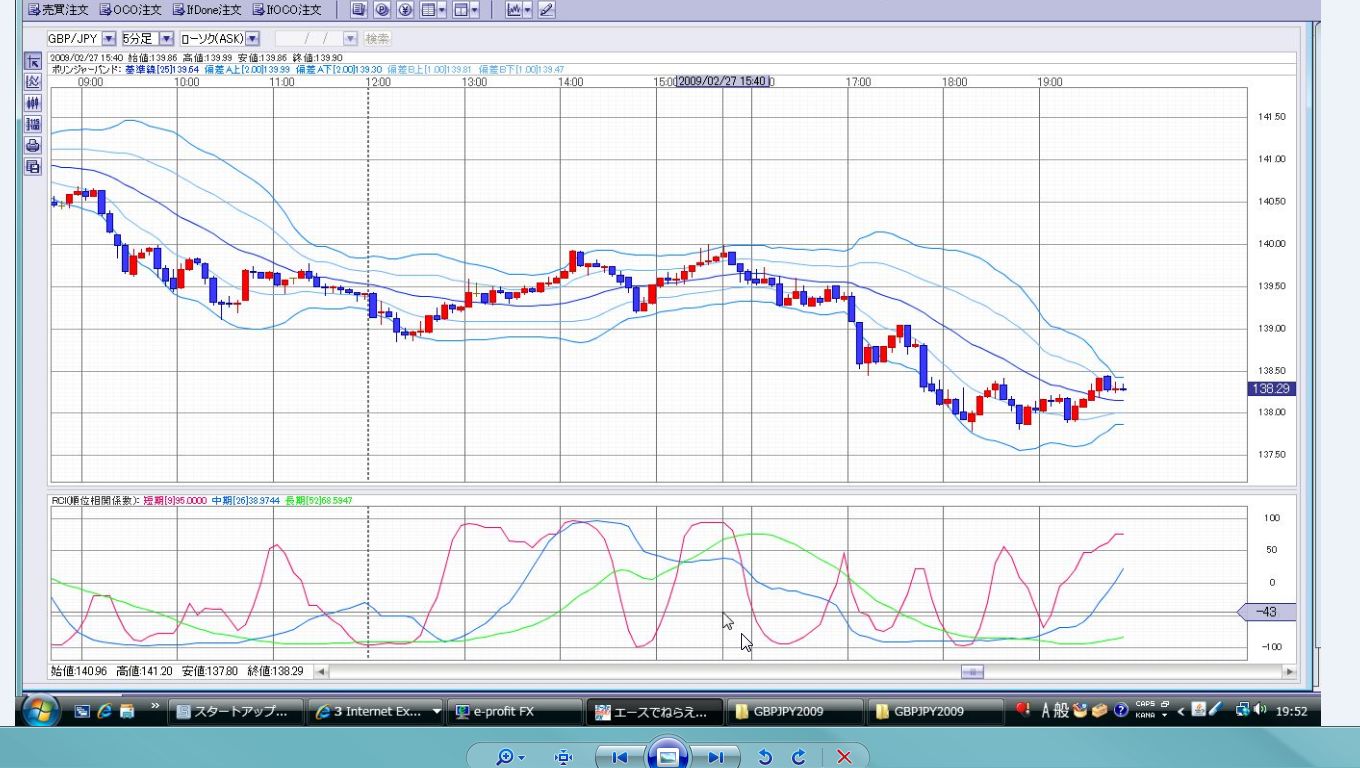1360x768 pixels.
Task: Go to next image in photo viewer
Action: (x=716, y=757)
